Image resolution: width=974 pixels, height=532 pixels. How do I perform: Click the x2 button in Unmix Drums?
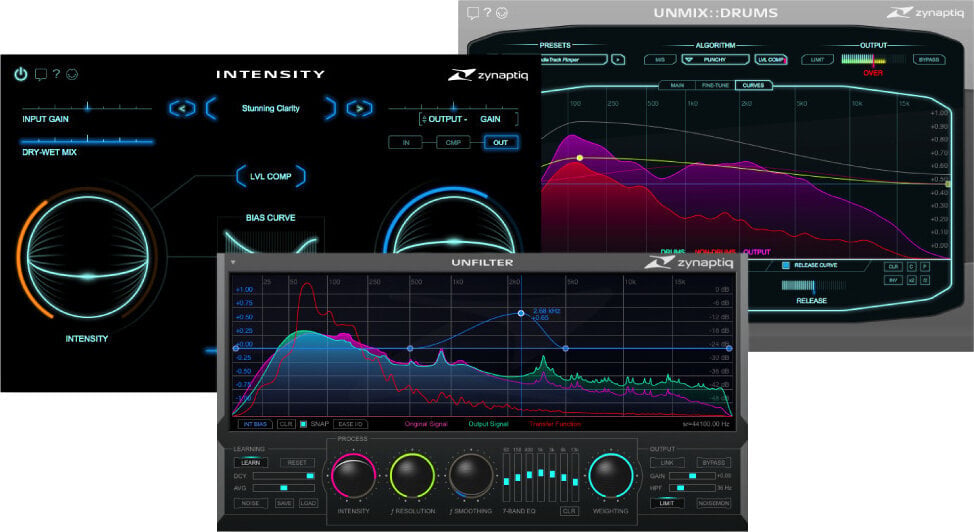point(911,280)
